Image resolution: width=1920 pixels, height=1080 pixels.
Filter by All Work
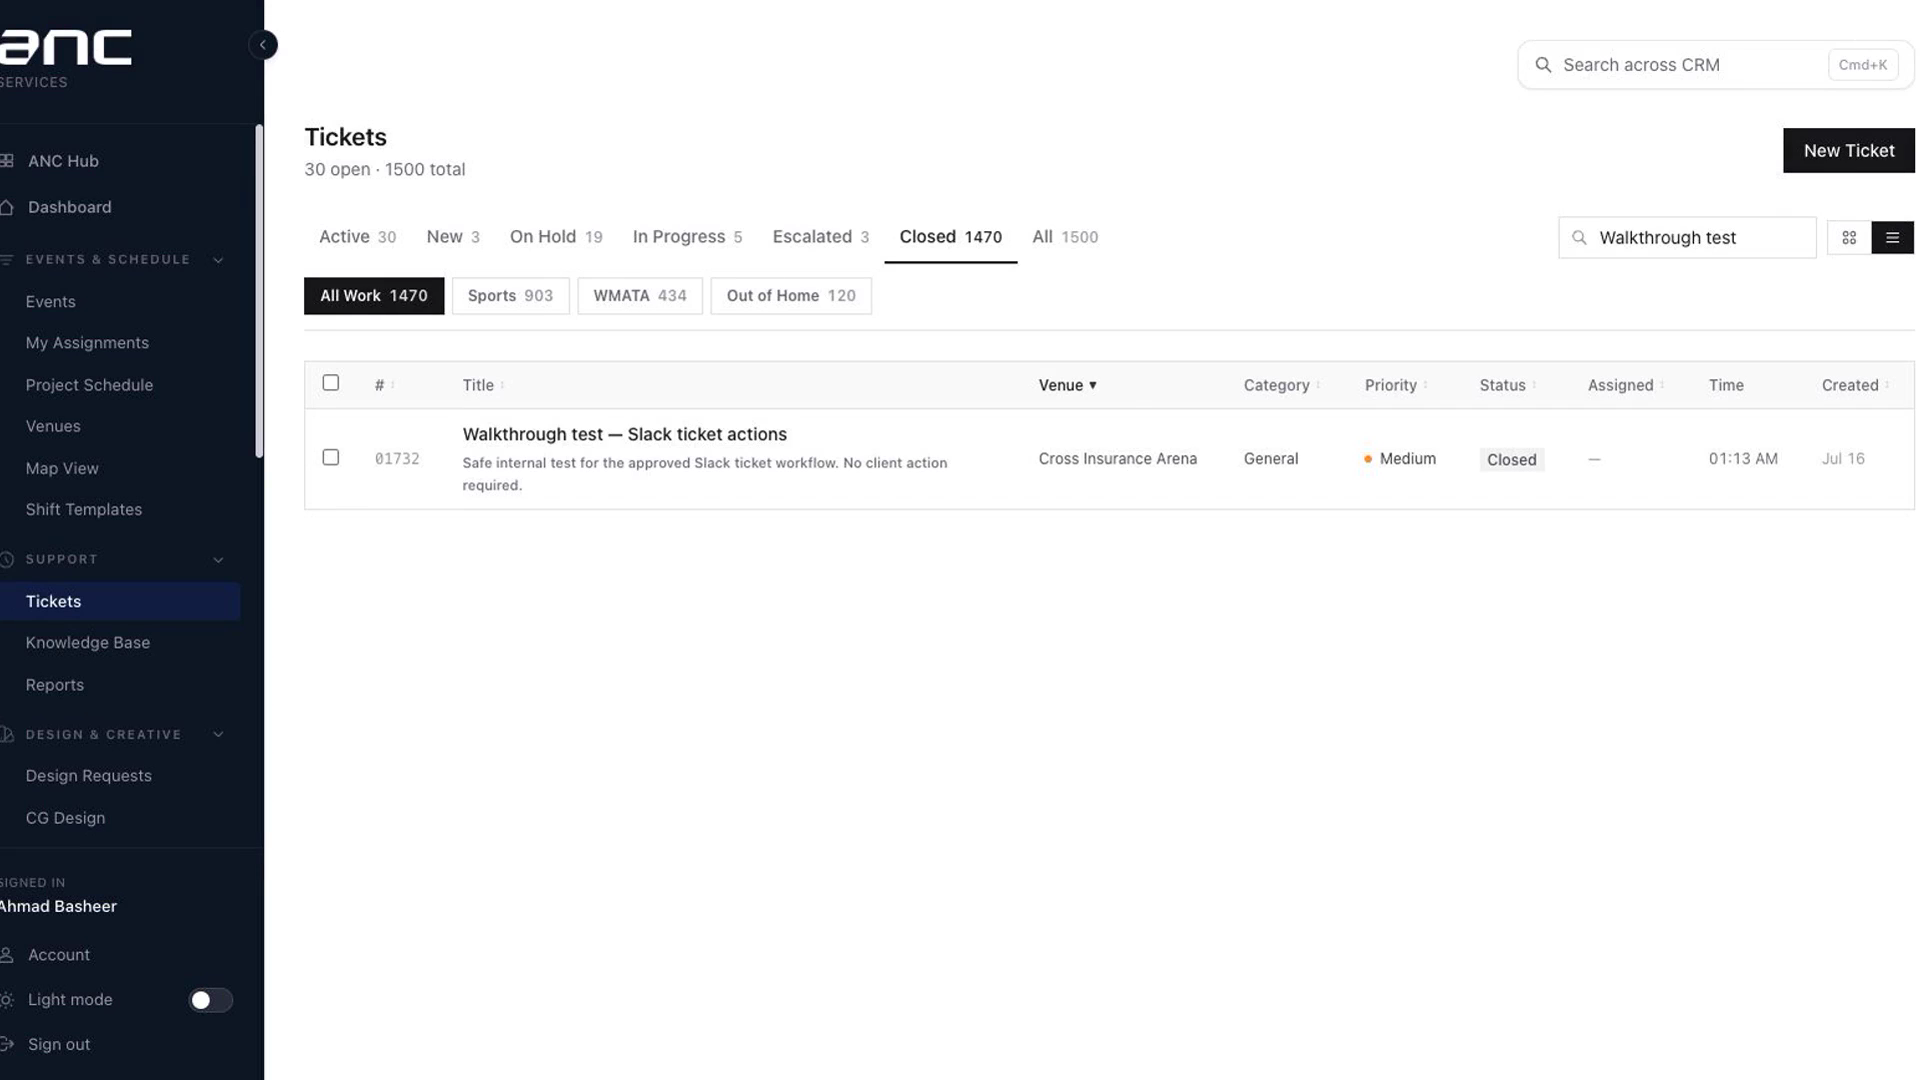[x=374, y=296]
